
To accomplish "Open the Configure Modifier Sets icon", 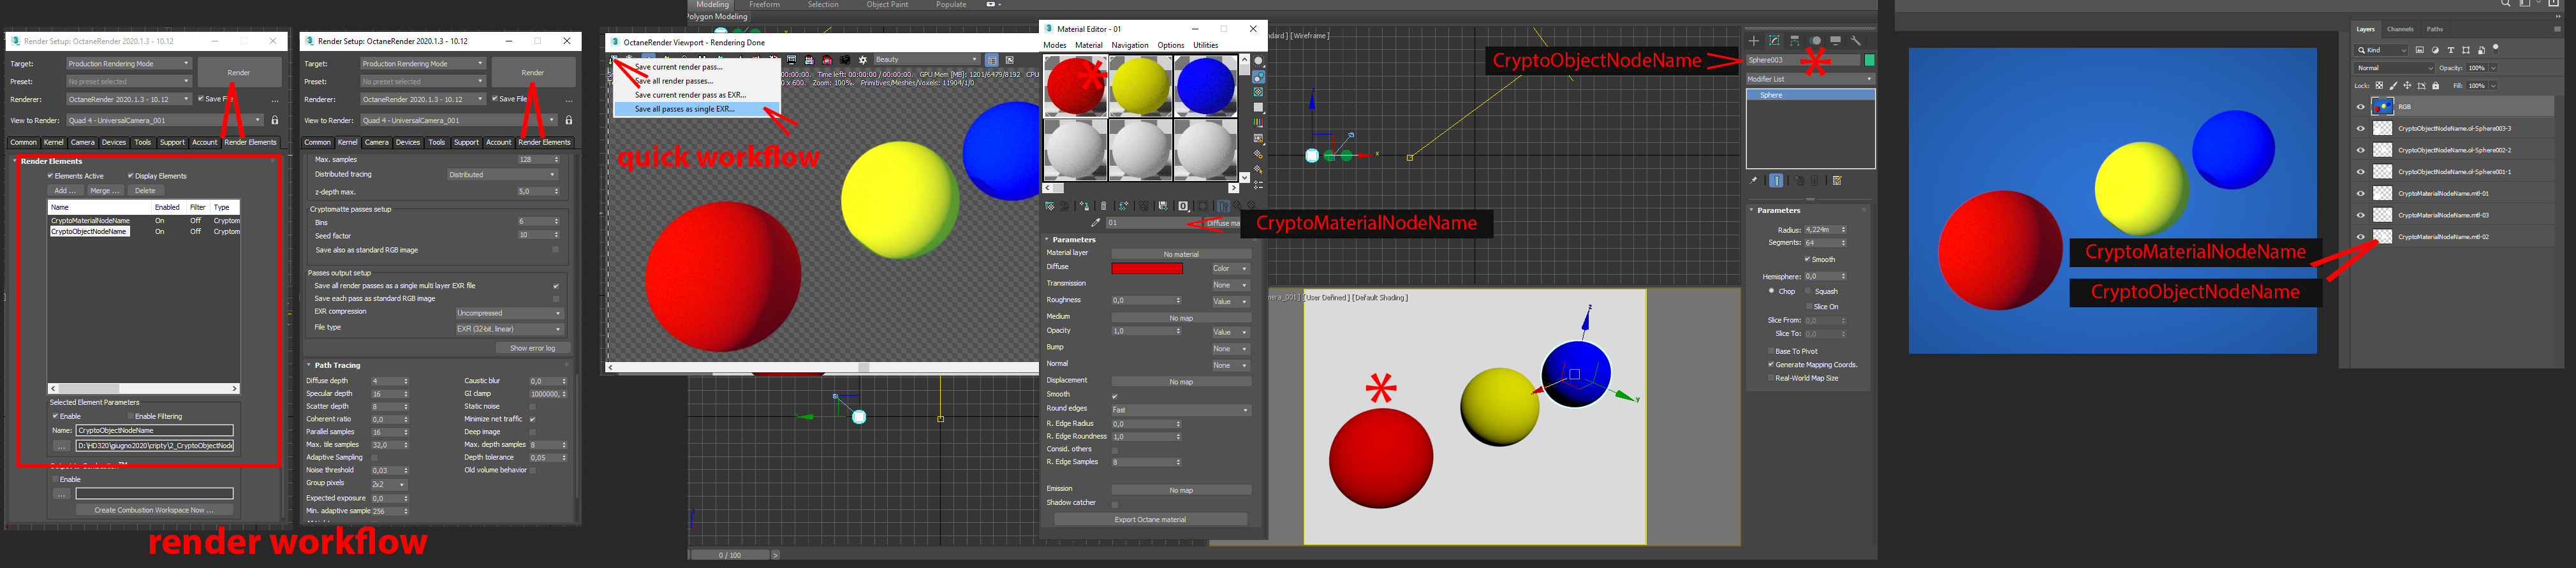I will 1837,181.
